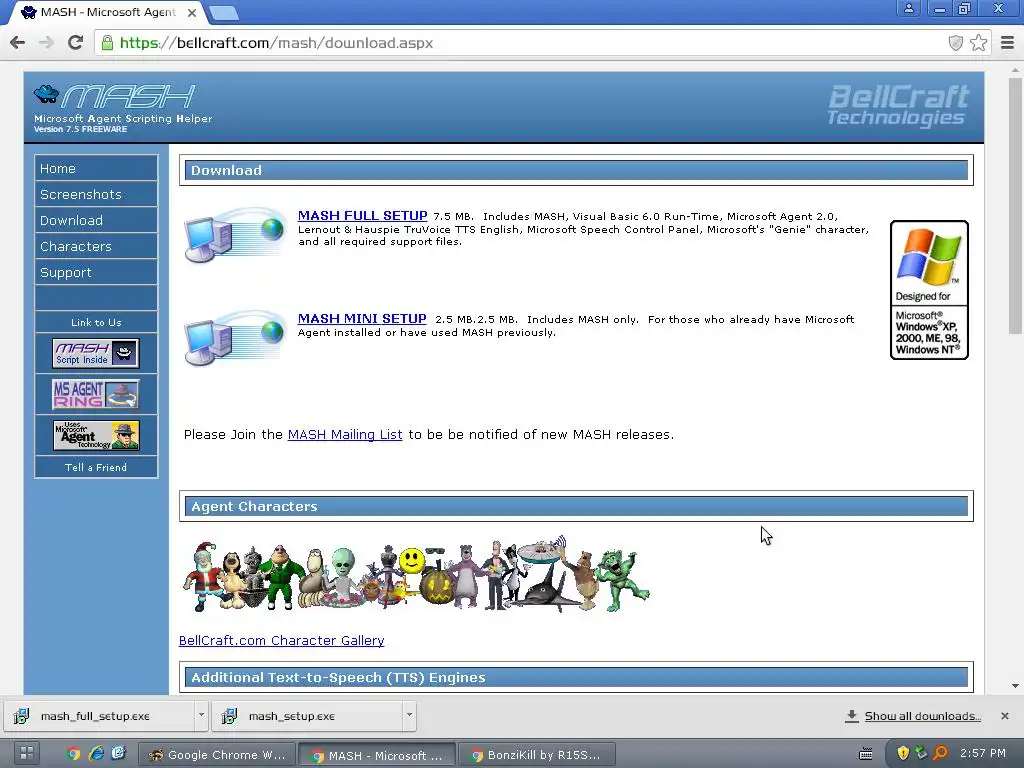Open the Home sidebar page
Image resolution: width=1024 pixels, height=768 pixels.
click(96, 168)
